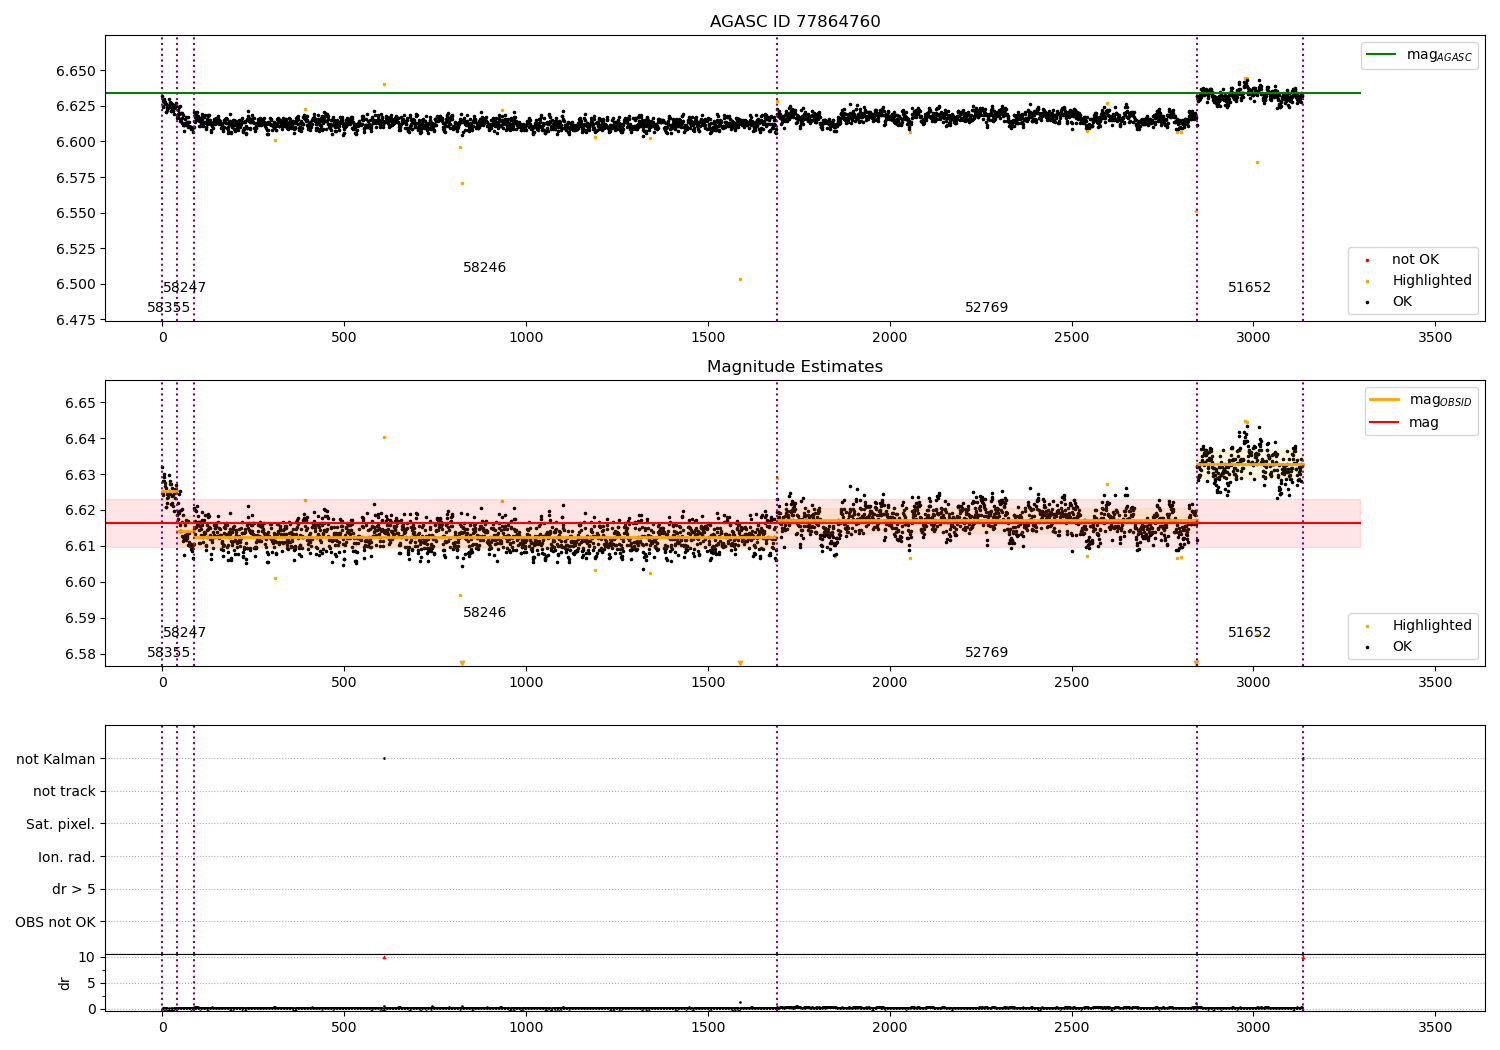Click the green mag AGASC legend line
This screenshot has width=1500, height=1050.
pos(1383,55)
